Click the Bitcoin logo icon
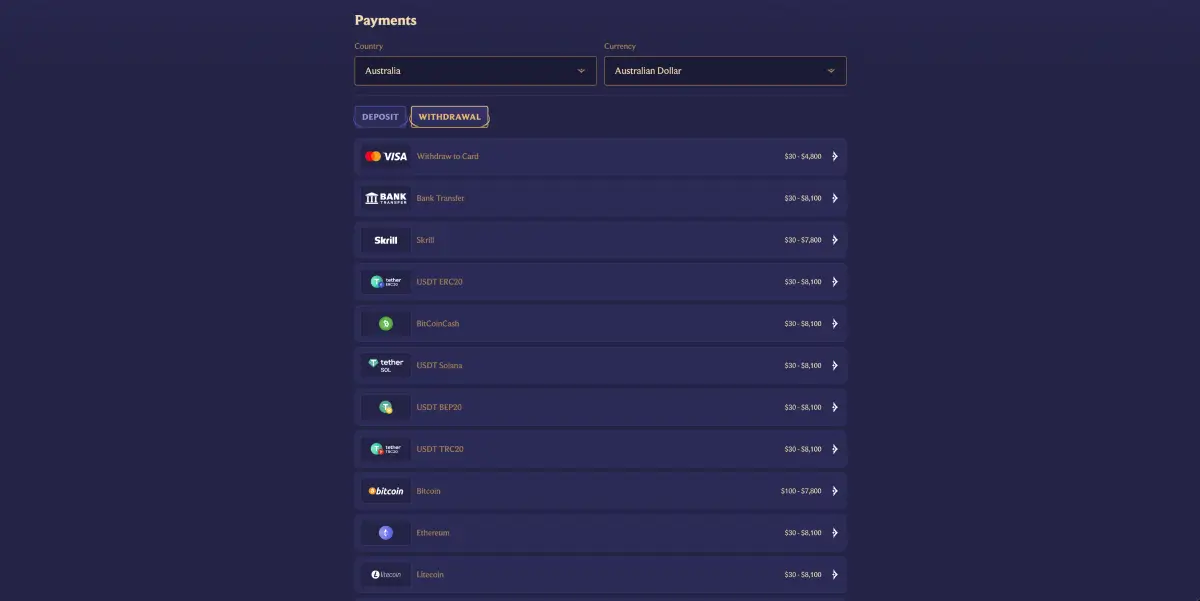1200x601 pixels. 385,490
